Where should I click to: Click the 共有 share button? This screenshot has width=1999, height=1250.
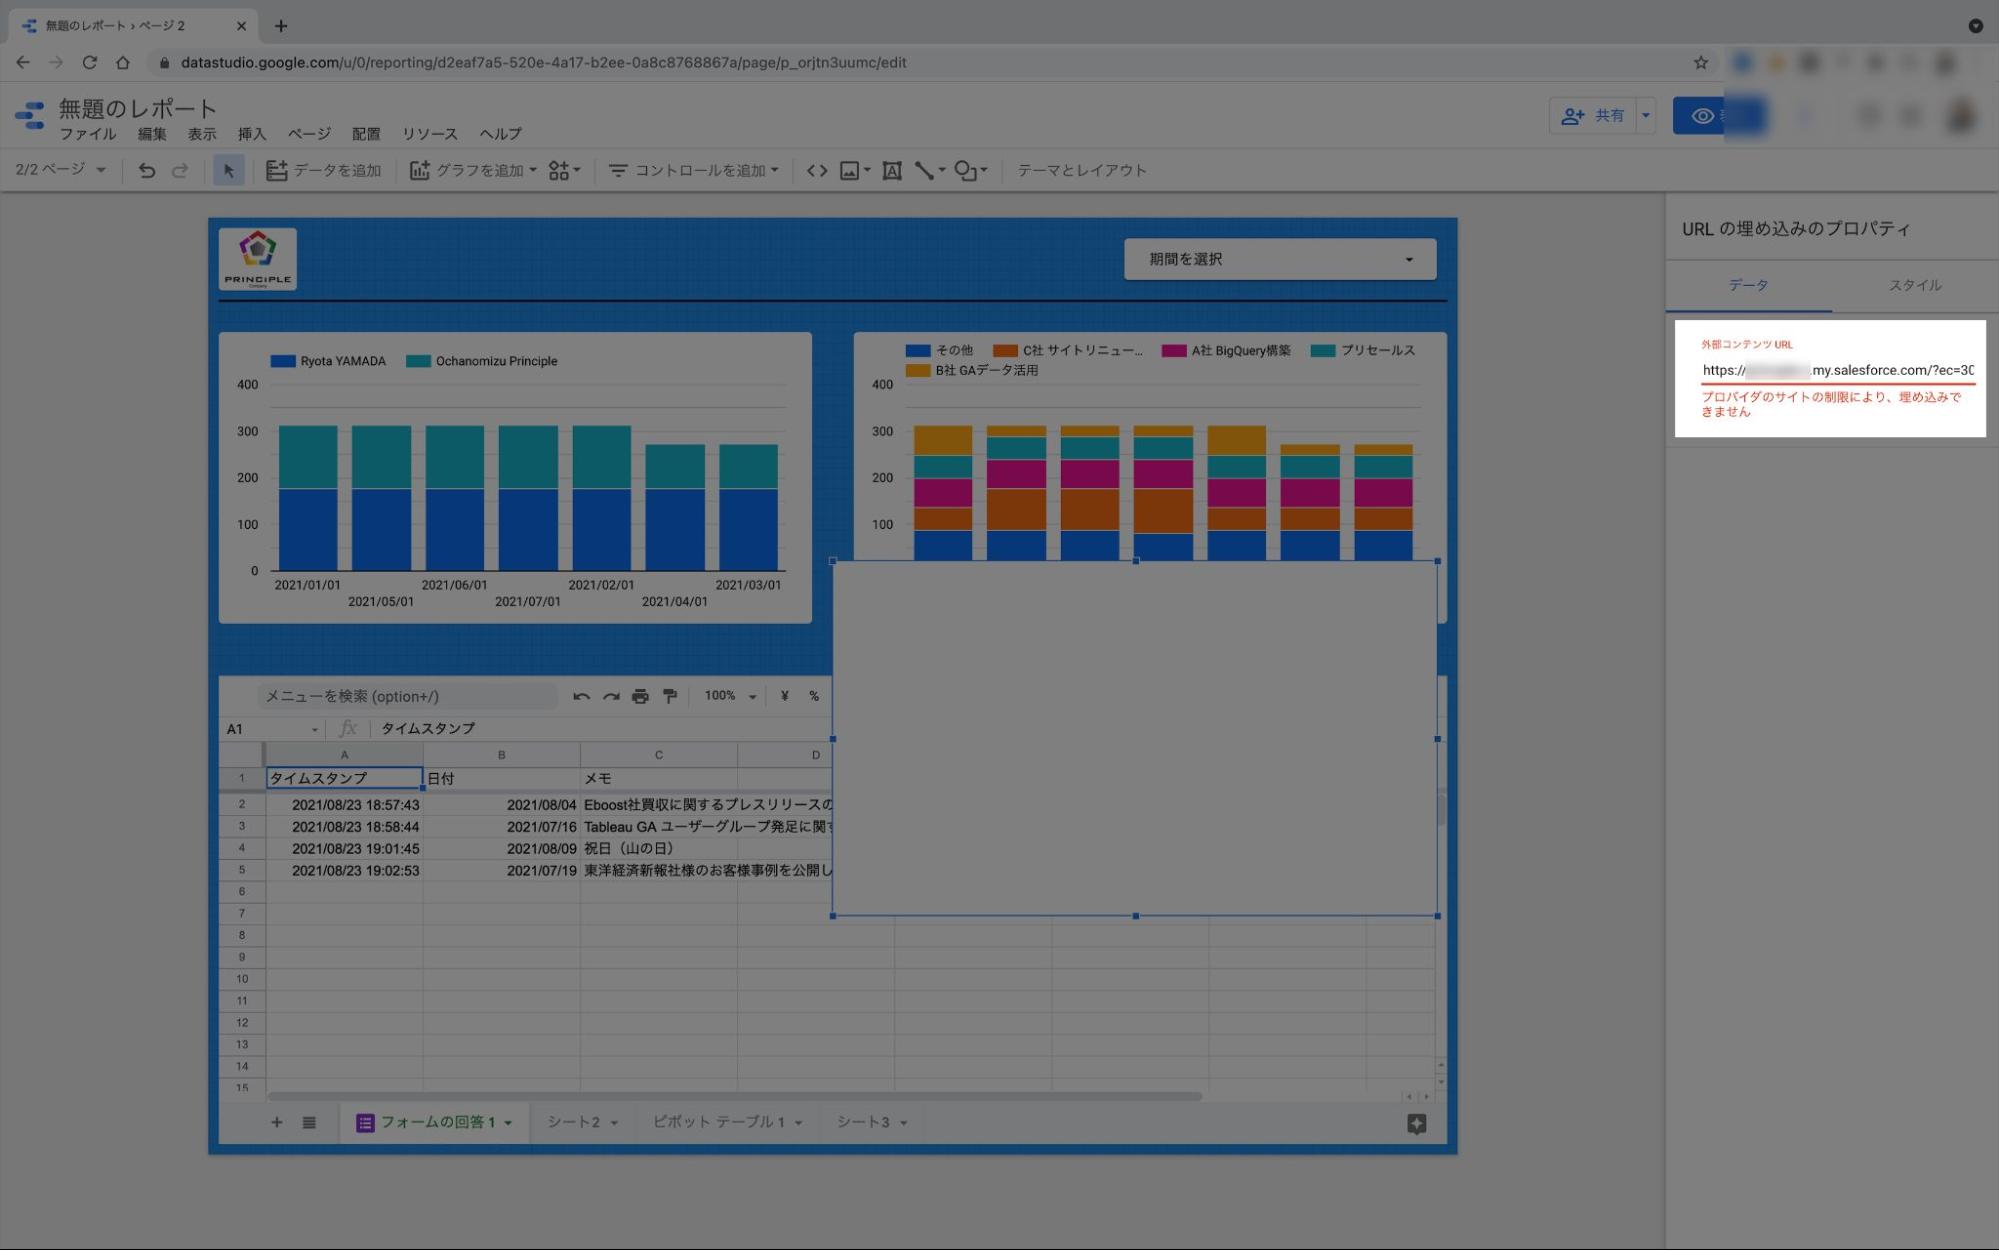[1594, 116]
